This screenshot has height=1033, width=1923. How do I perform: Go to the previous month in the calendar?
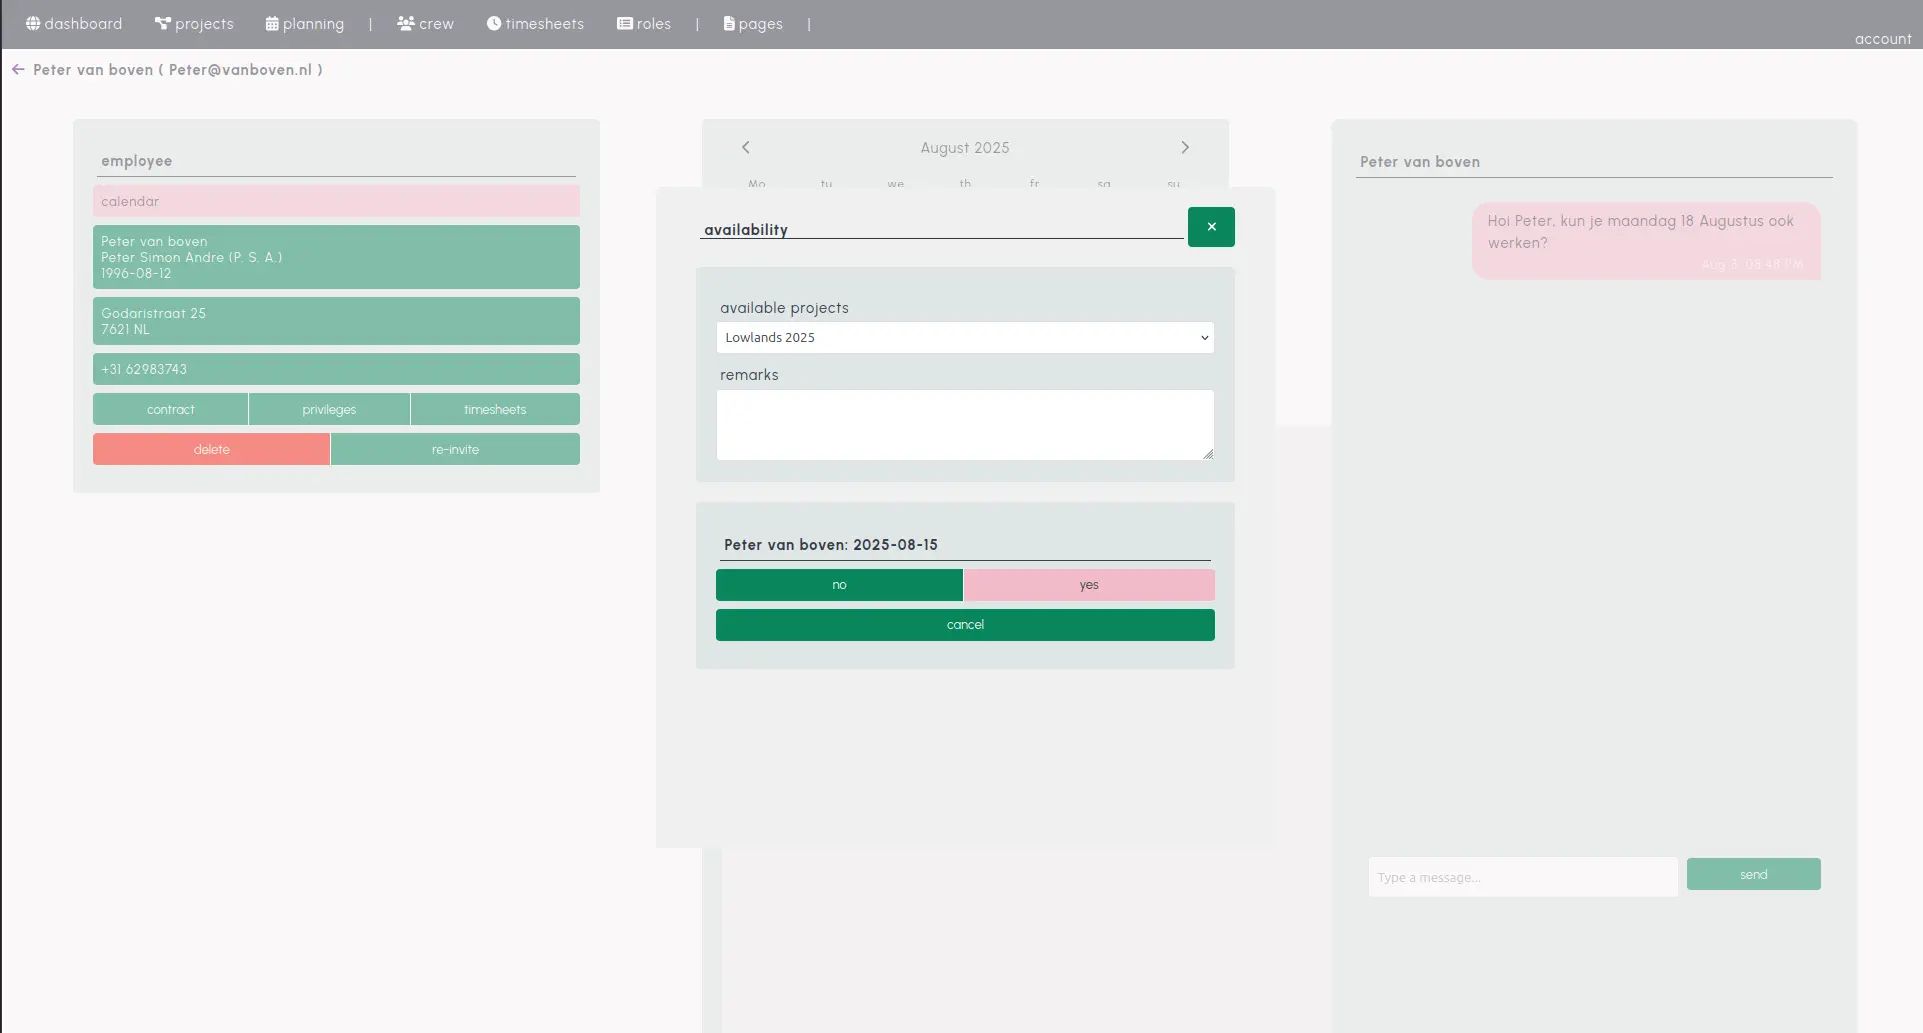(744, 147)
